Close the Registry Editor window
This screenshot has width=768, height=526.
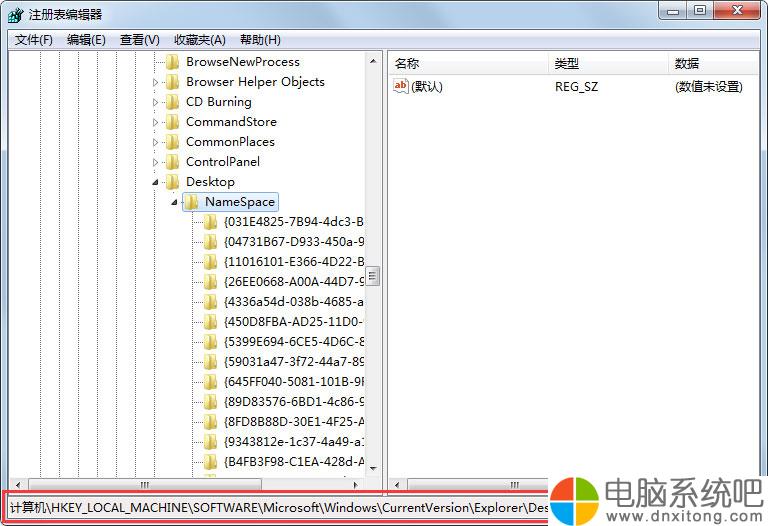(738, 10)
